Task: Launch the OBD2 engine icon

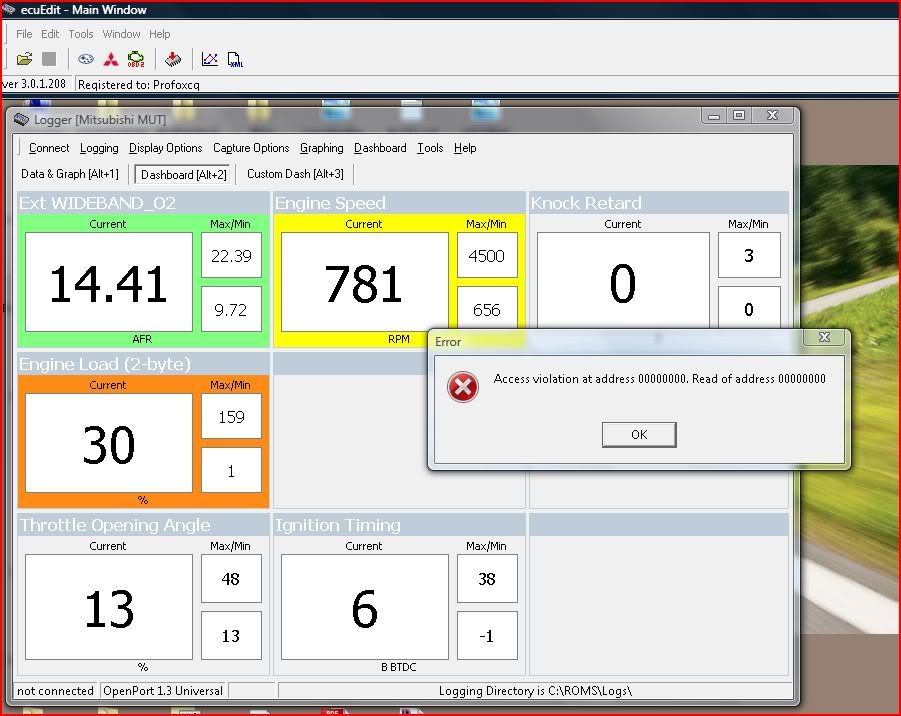Action: point(136,59)
